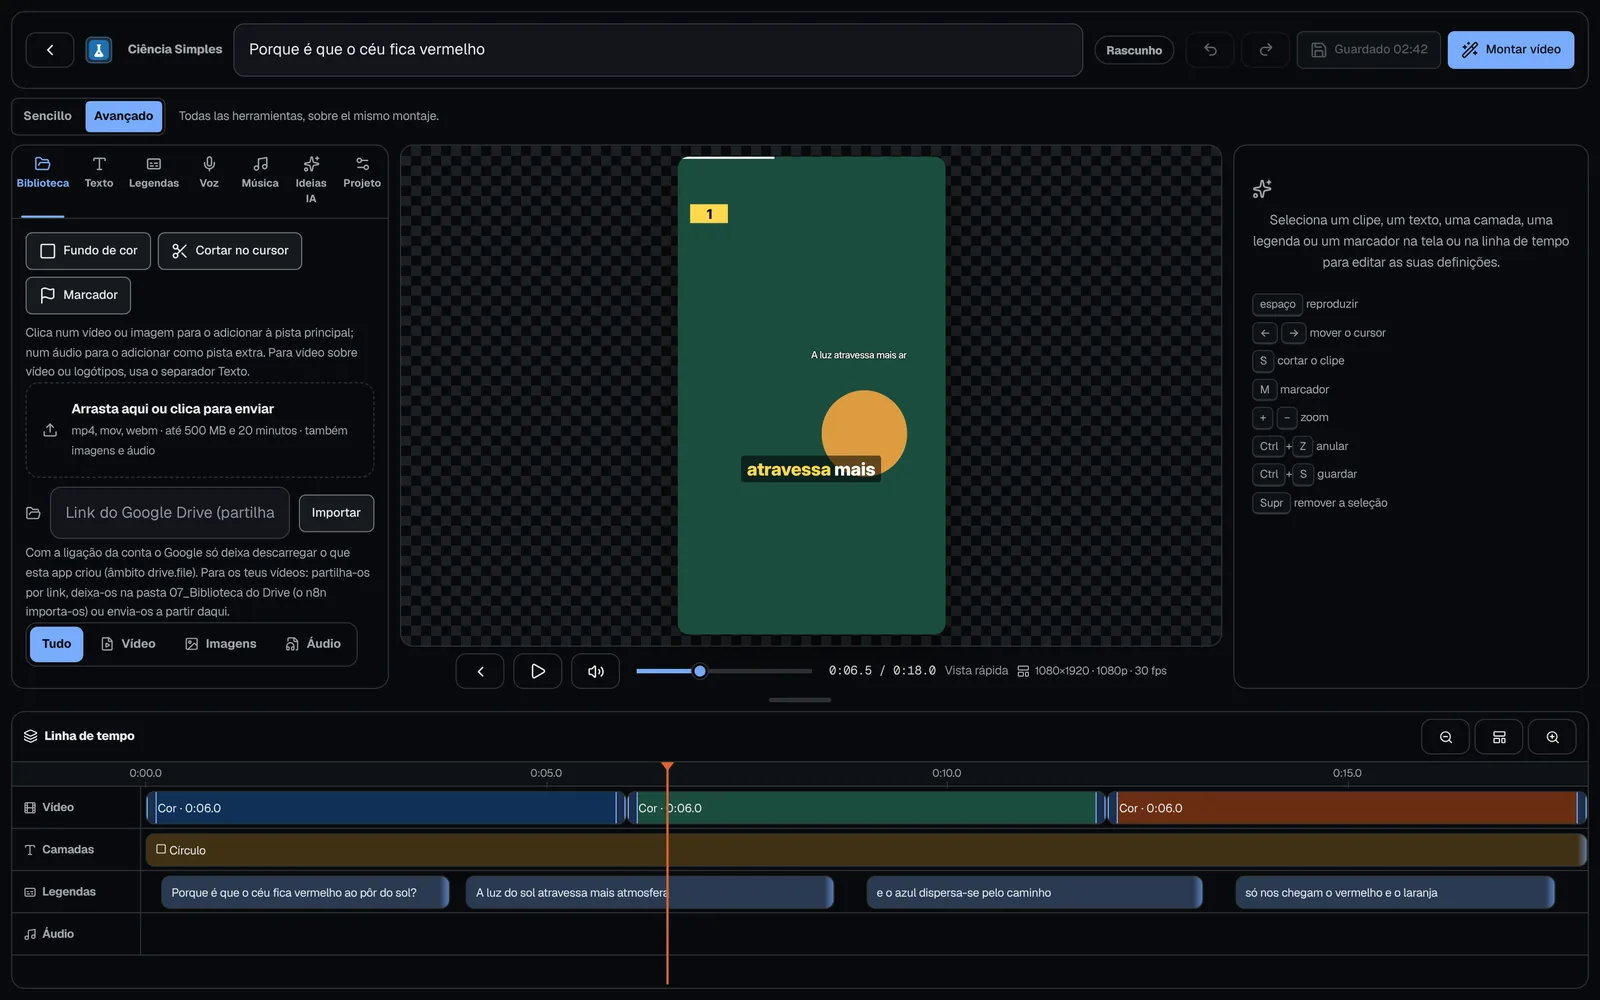This screenshot has width=1600, height=1000.
Task: Click the upload drop zone
Action: pyautogui.click(x=200, y=430)
